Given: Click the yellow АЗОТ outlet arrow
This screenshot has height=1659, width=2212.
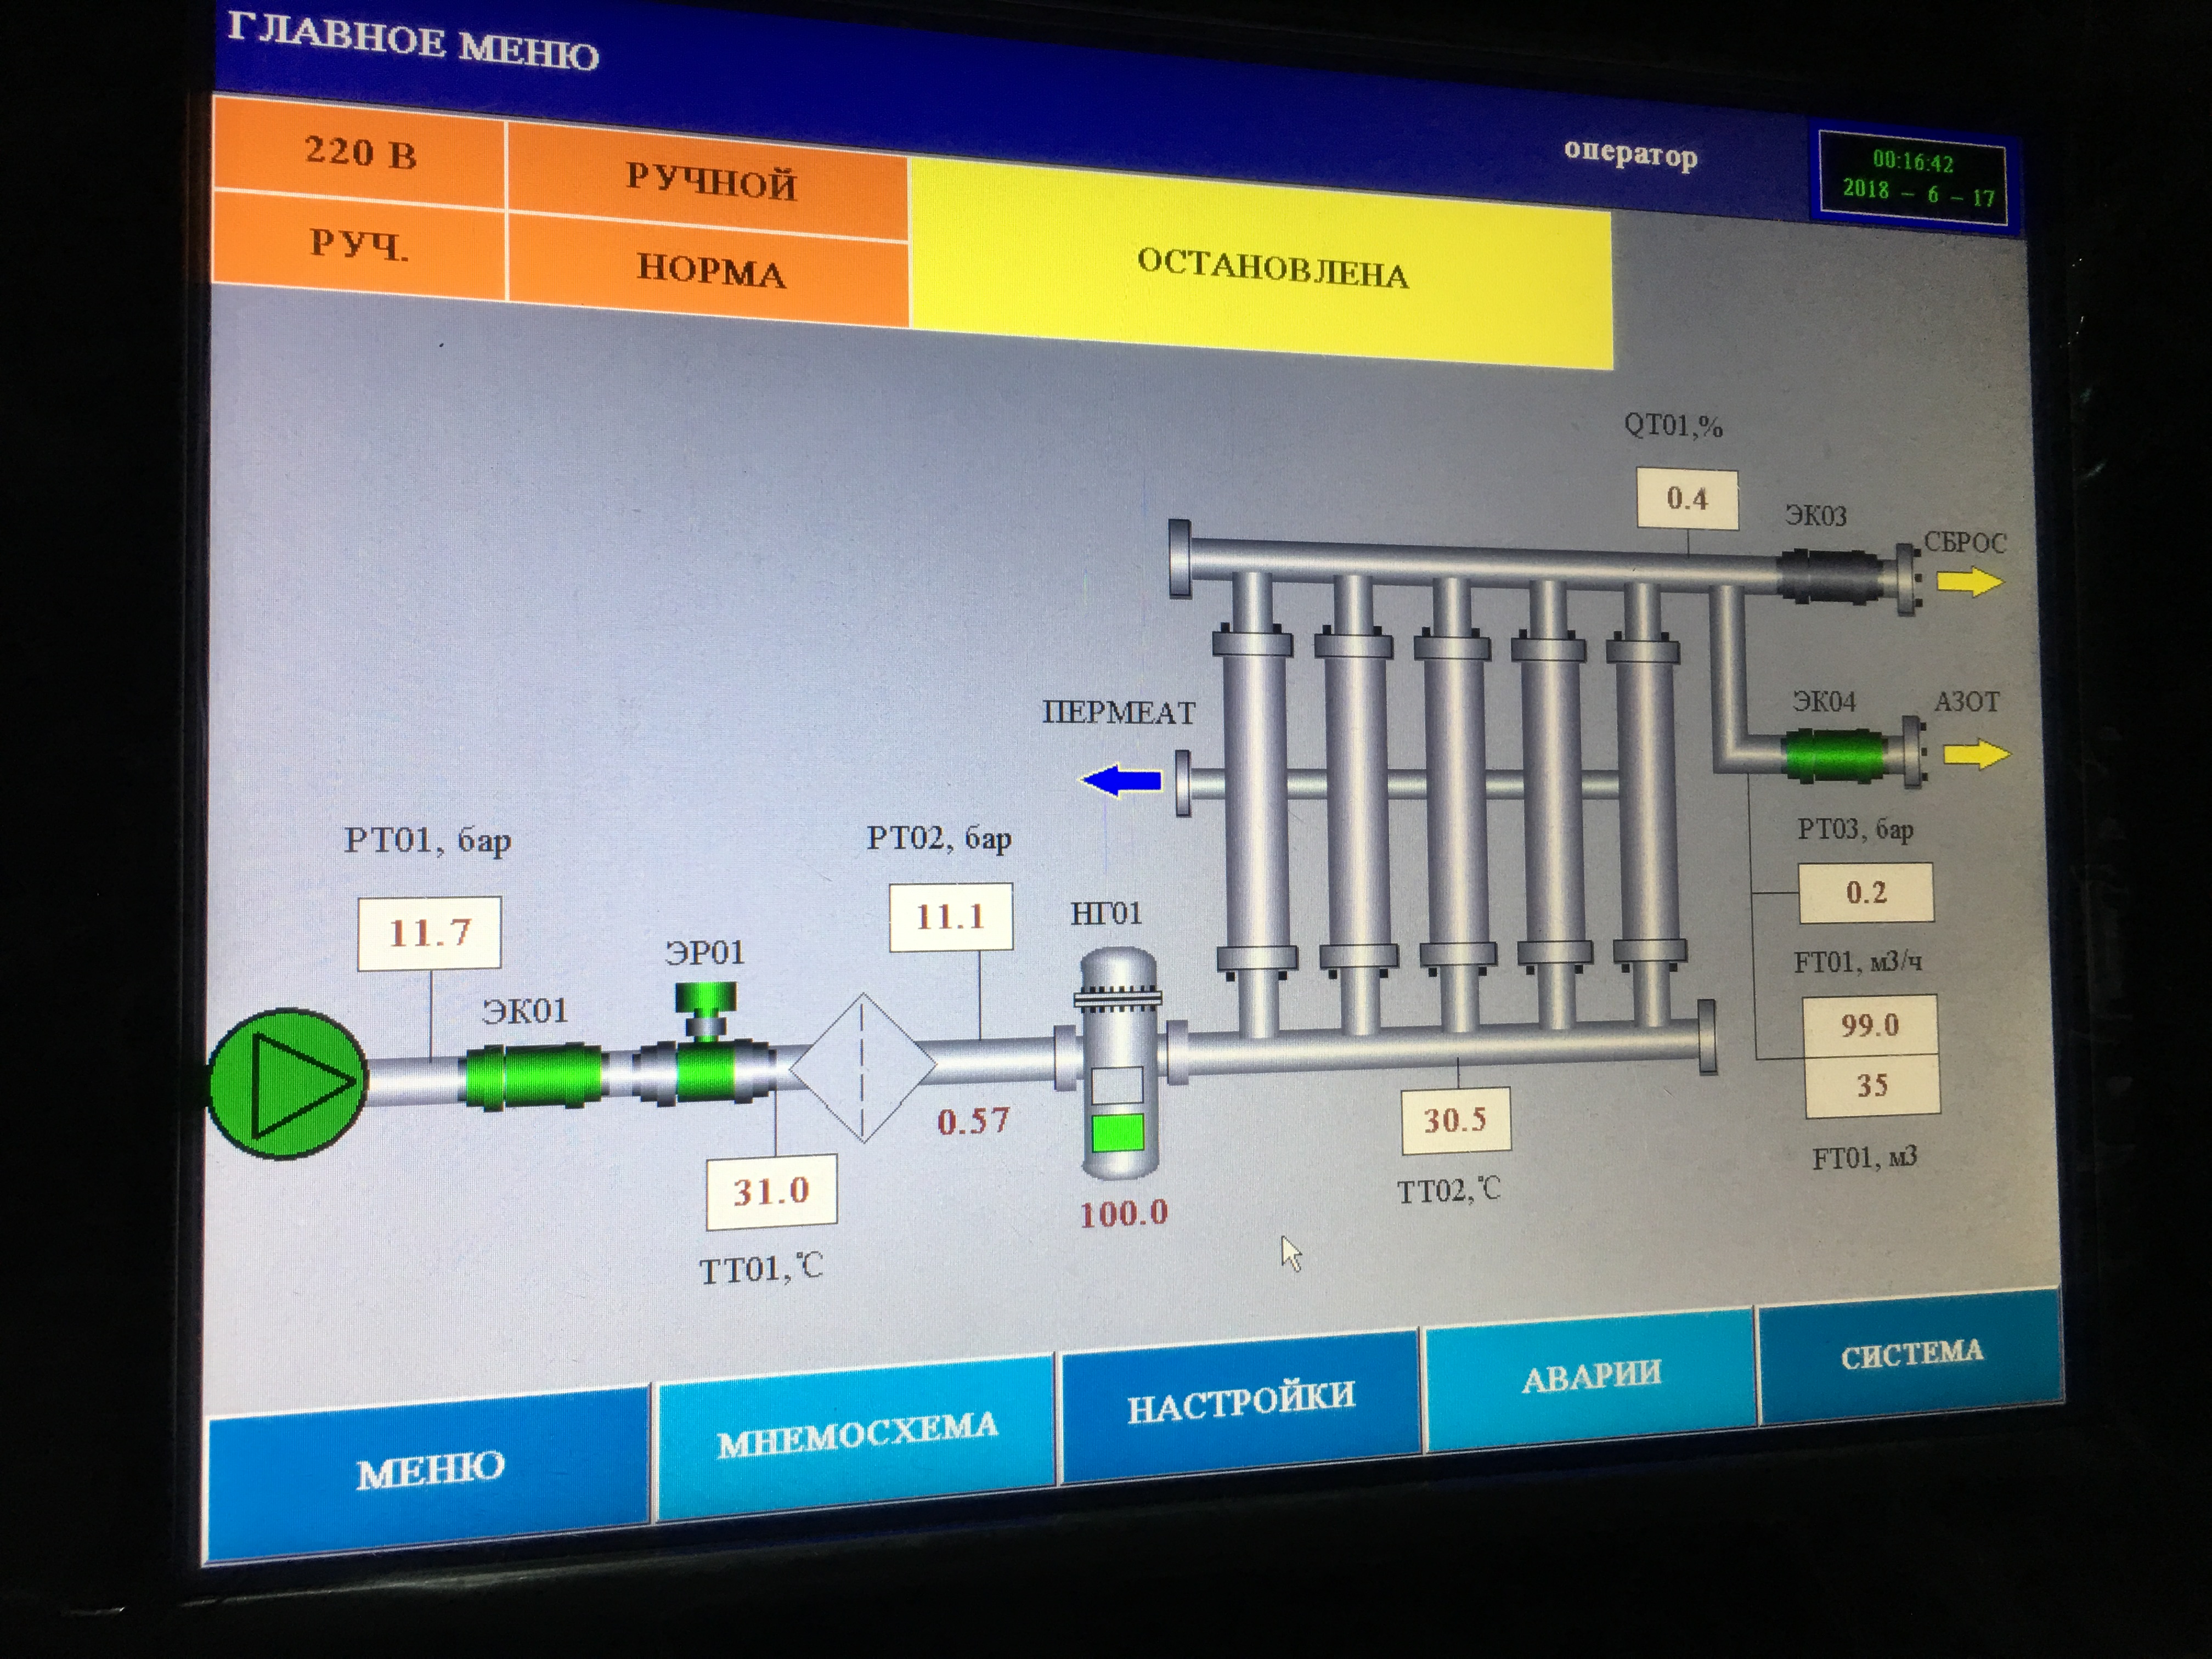Looking at the screenshot, I should (x=1976, y=753).
